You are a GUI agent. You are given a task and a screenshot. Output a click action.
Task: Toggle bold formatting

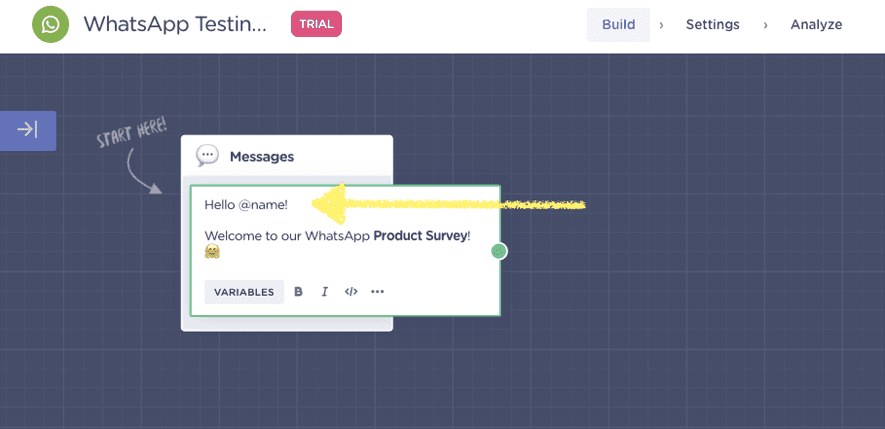coord(299,292)
